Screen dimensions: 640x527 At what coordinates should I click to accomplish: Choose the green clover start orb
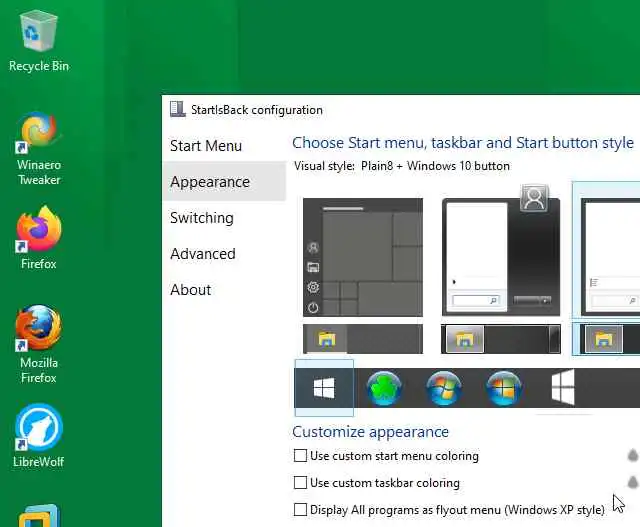(384, 388)
